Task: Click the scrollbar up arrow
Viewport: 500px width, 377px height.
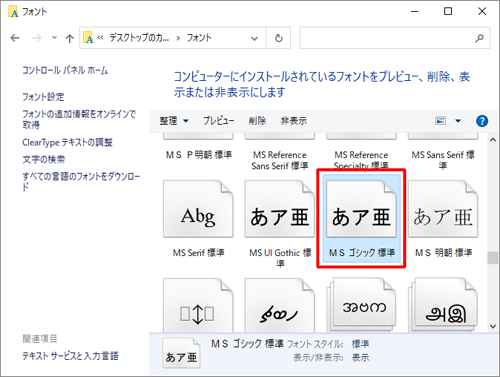Action: tap(493, 140)
